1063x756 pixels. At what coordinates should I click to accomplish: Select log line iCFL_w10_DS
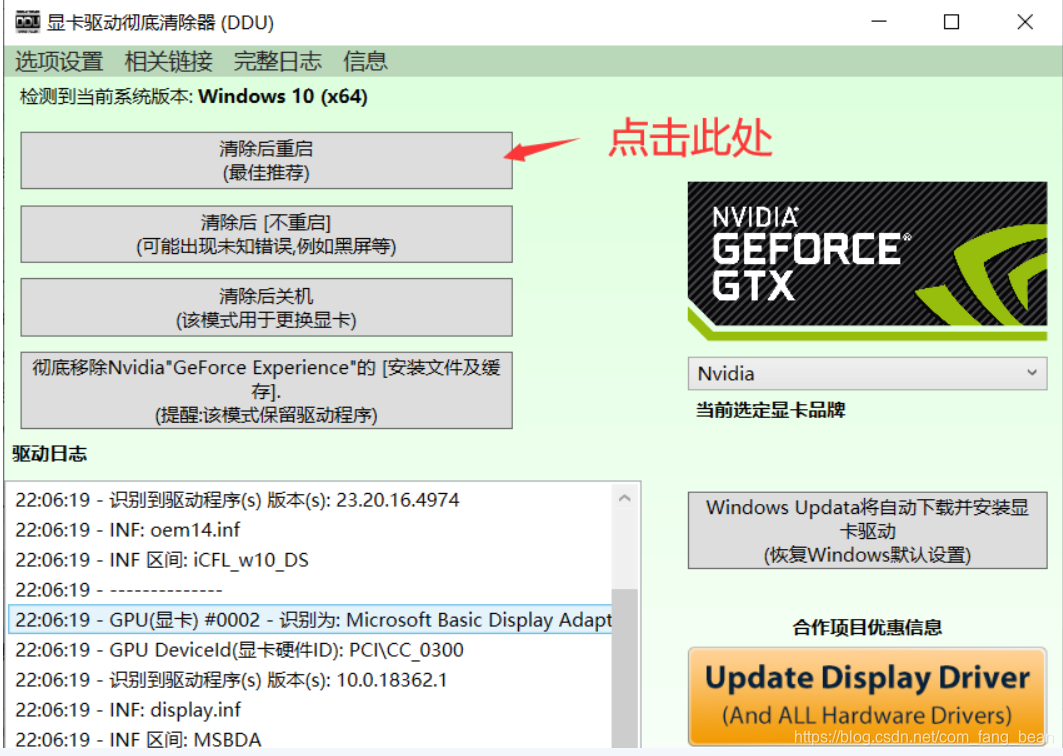(310, 560)
